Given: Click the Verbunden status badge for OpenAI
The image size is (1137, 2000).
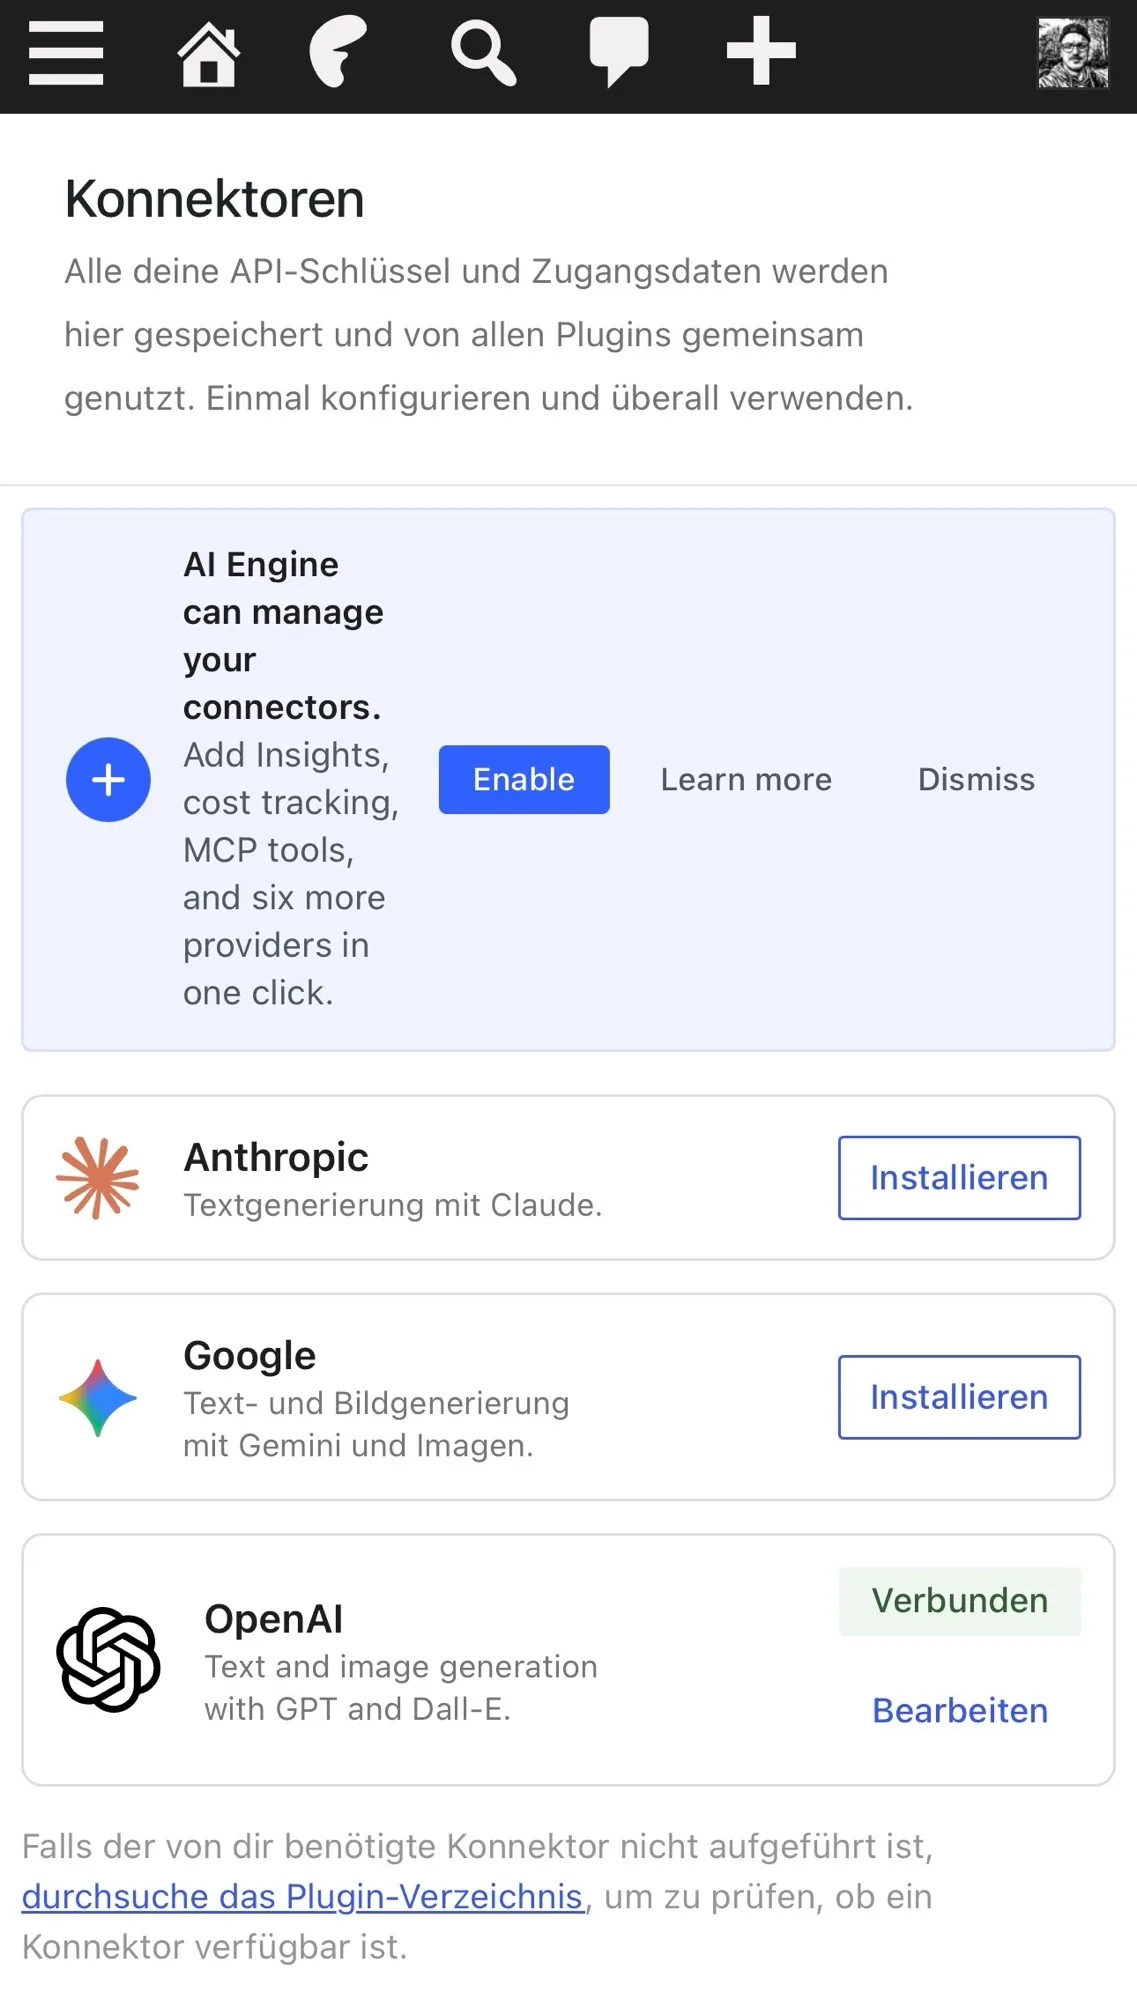Looking at the screenshot, I should [x=959, y=1601].
